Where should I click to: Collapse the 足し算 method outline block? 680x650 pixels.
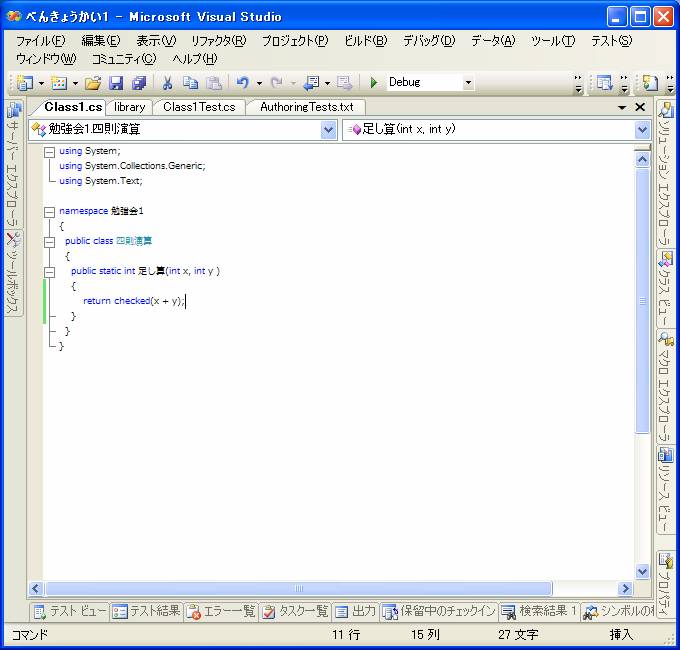pos(49,271)
